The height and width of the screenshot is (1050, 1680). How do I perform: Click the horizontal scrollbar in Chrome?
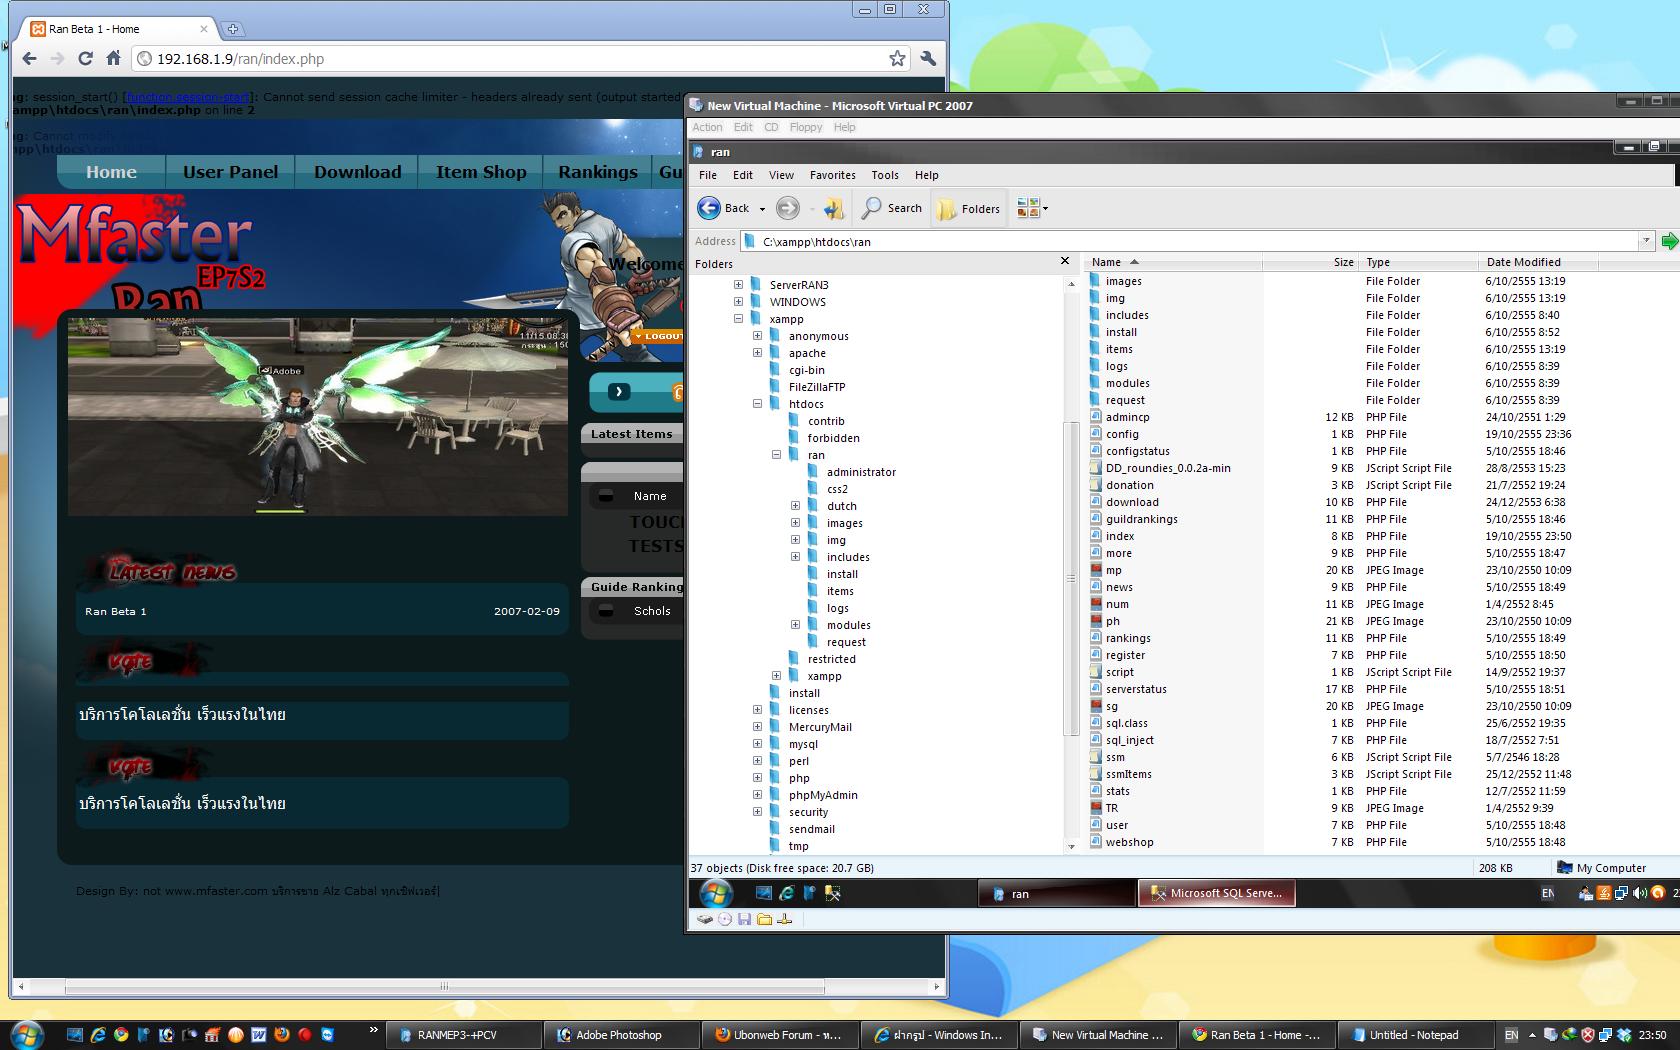coord(444,986)
